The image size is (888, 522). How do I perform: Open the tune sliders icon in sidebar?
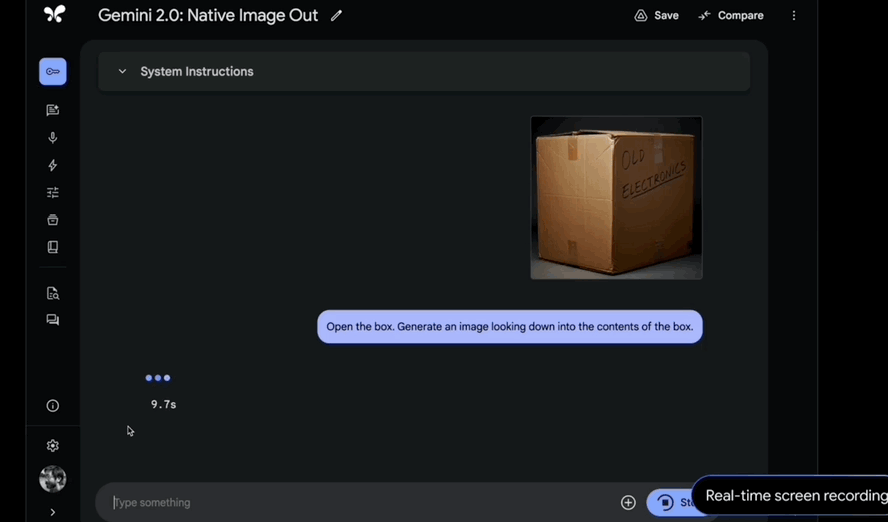click(x=53, y=193)
